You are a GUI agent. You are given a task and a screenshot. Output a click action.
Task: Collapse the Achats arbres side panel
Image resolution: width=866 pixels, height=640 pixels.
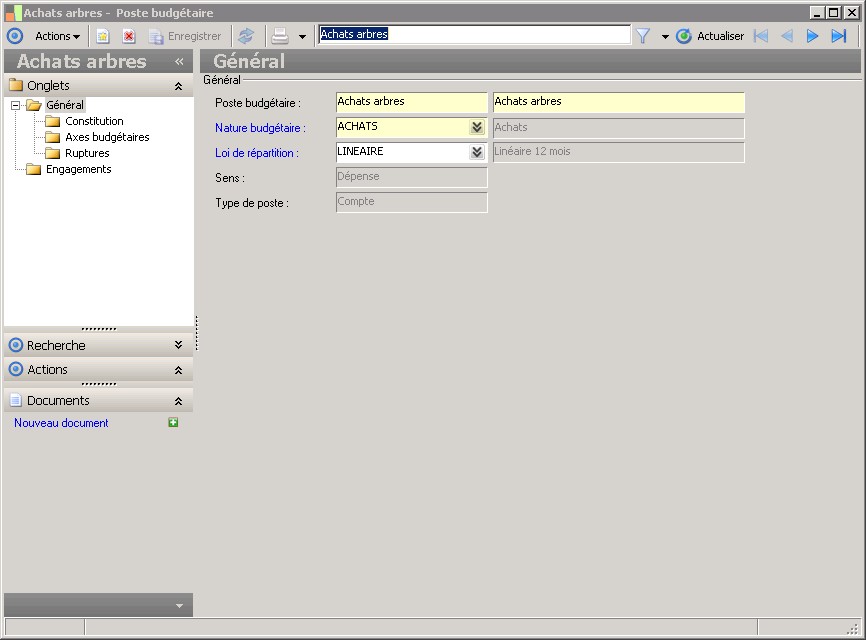tap(179, 62)
